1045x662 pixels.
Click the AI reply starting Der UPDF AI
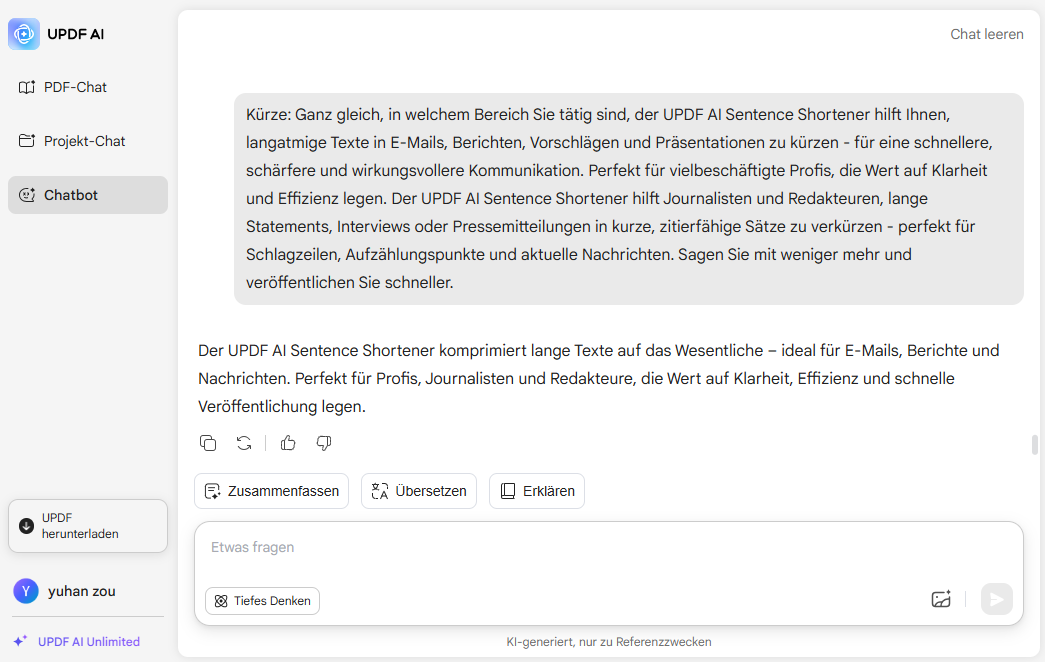[x=598, y=379]
